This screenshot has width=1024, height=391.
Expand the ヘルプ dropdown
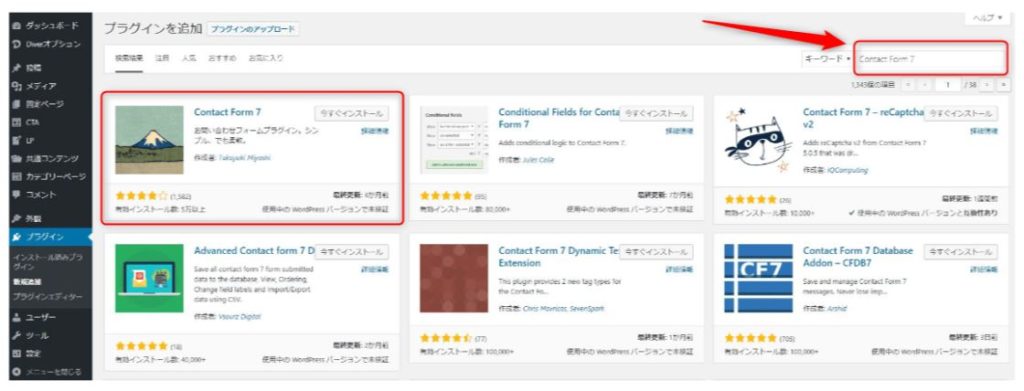tap(986, 18)
